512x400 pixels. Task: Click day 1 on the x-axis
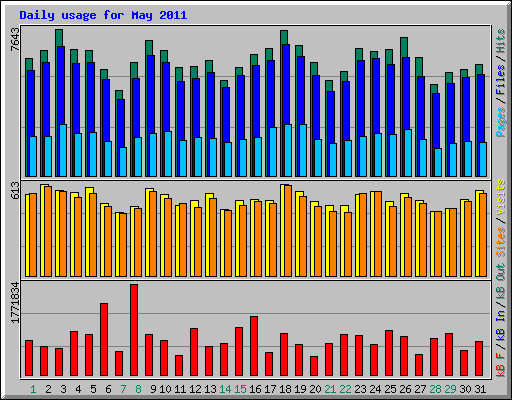click(33, 389)
